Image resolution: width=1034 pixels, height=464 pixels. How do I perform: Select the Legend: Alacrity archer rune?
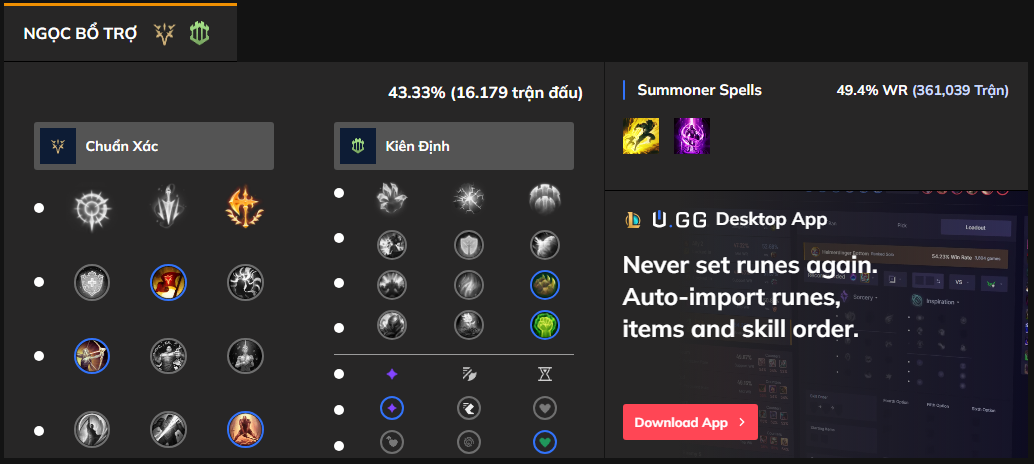[x=92, y=355]
